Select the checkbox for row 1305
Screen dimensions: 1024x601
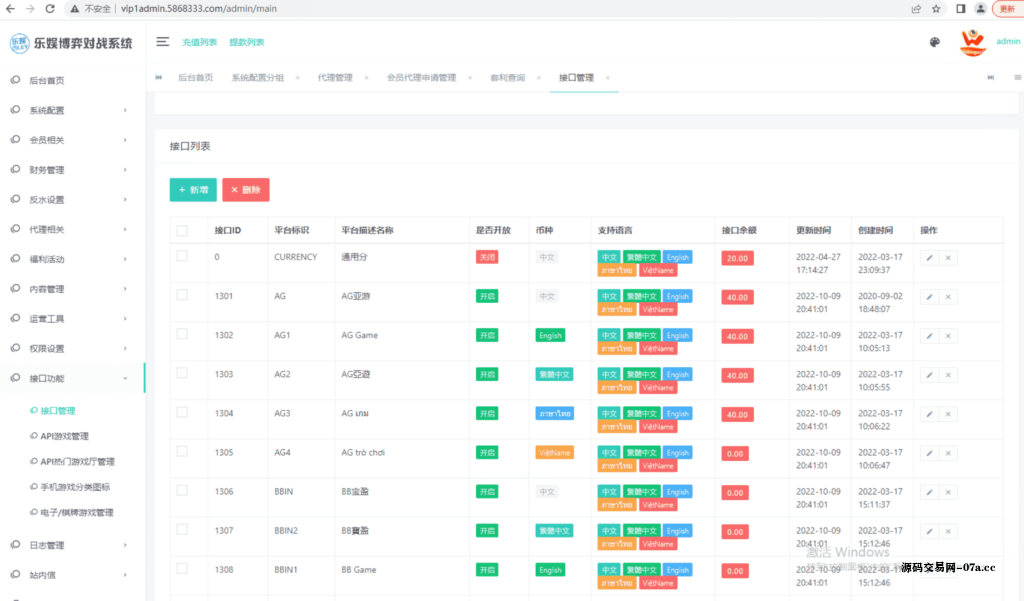[x=182, y=451]
